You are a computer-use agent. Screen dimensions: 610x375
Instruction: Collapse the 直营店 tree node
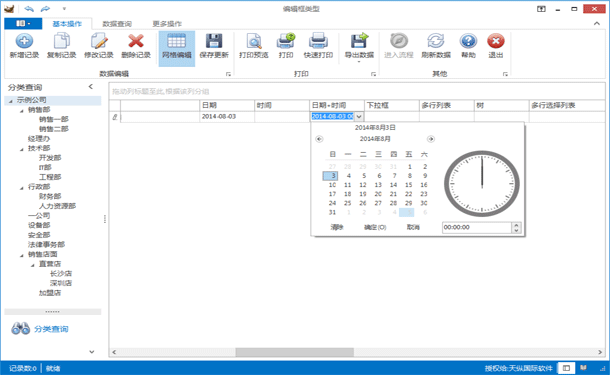pyautogui.click(x=33, y=265)
